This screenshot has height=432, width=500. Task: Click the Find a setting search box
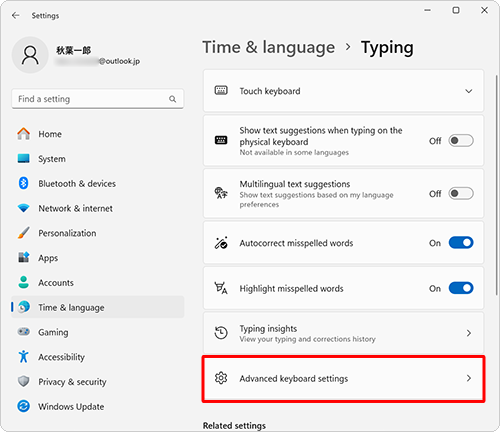coord(97,99)
